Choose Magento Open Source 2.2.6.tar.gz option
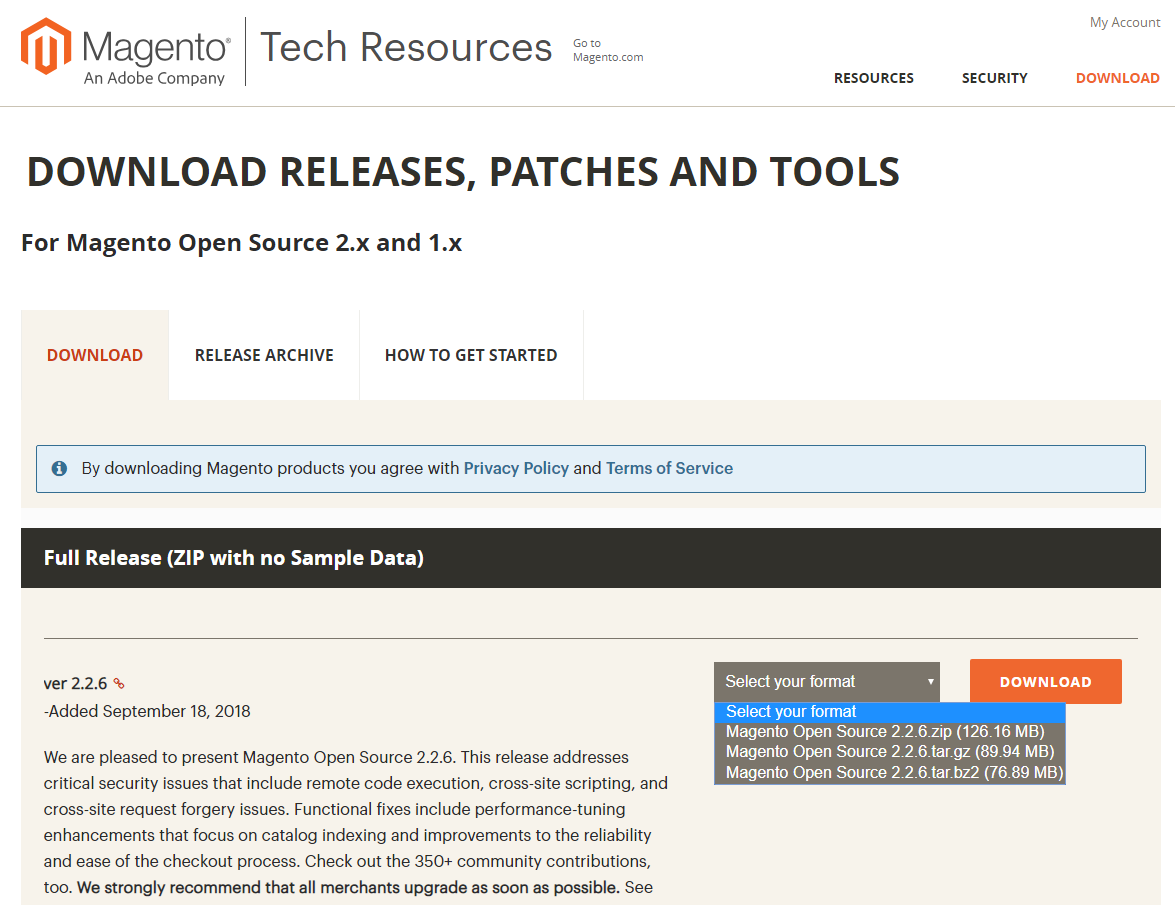1175x905 pixels. coord(889,752)
